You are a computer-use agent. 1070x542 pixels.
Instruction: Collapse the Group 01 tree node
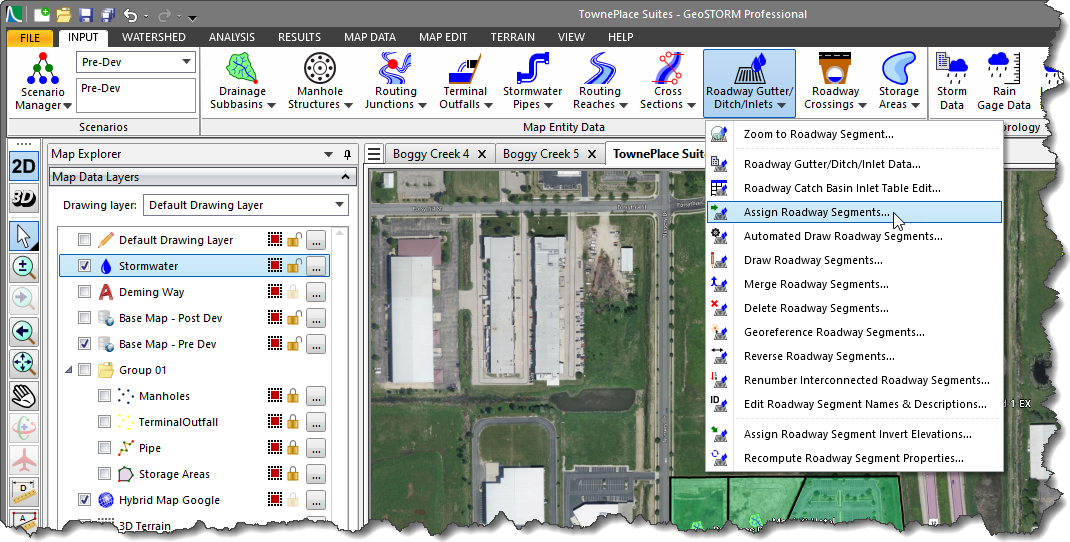[x=68, y=370]
